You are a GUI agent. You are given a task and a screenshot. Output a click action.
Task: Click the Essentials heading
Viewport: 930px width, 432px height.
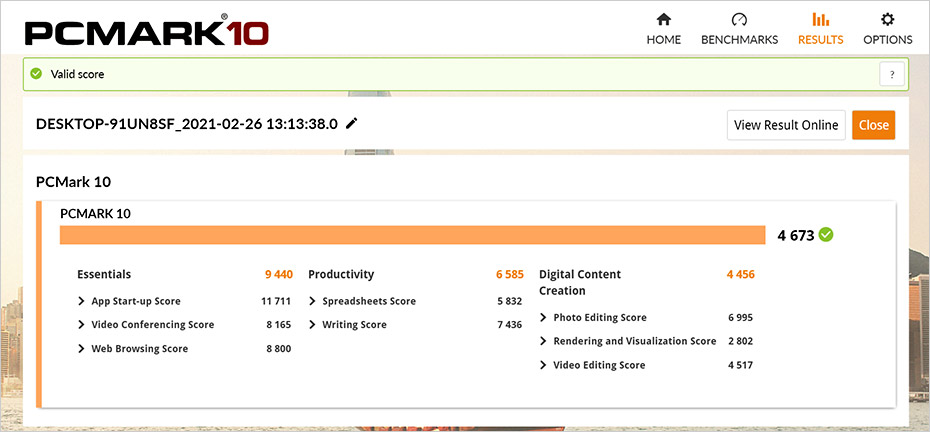click(x=104, y=274)
